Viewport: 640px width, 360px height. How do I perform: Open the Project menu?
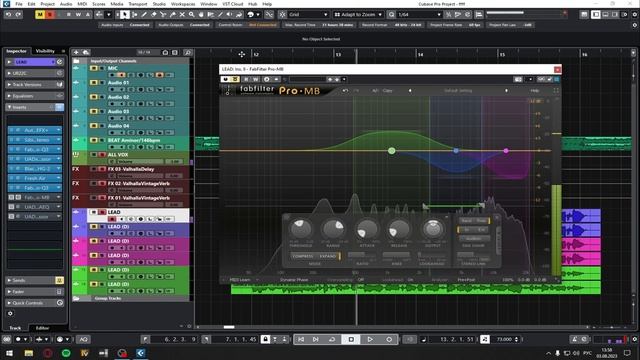point(47,4)
